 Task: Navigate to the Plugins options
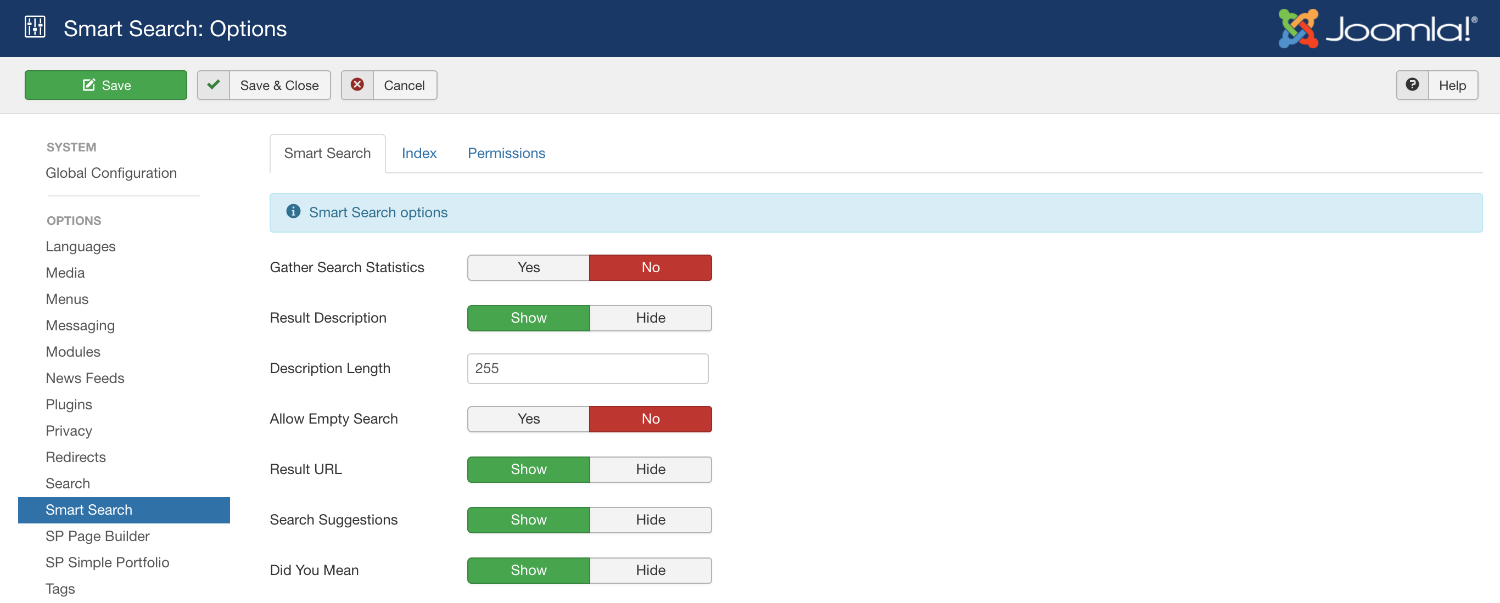tap(68, 404)
